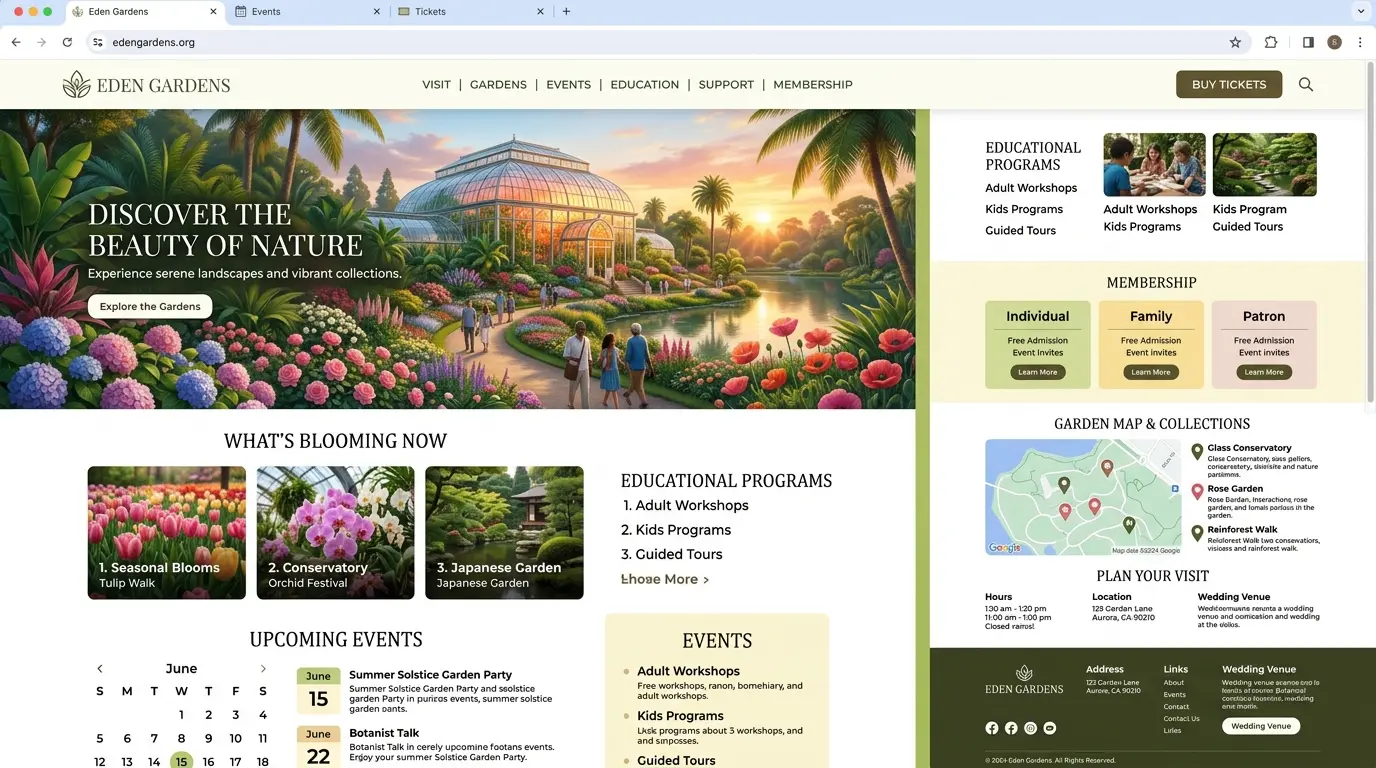Image resolution: width=1376 pixels, height=768 pixels.
Task: Click Learn More under Family membership
Action: 1150,372
